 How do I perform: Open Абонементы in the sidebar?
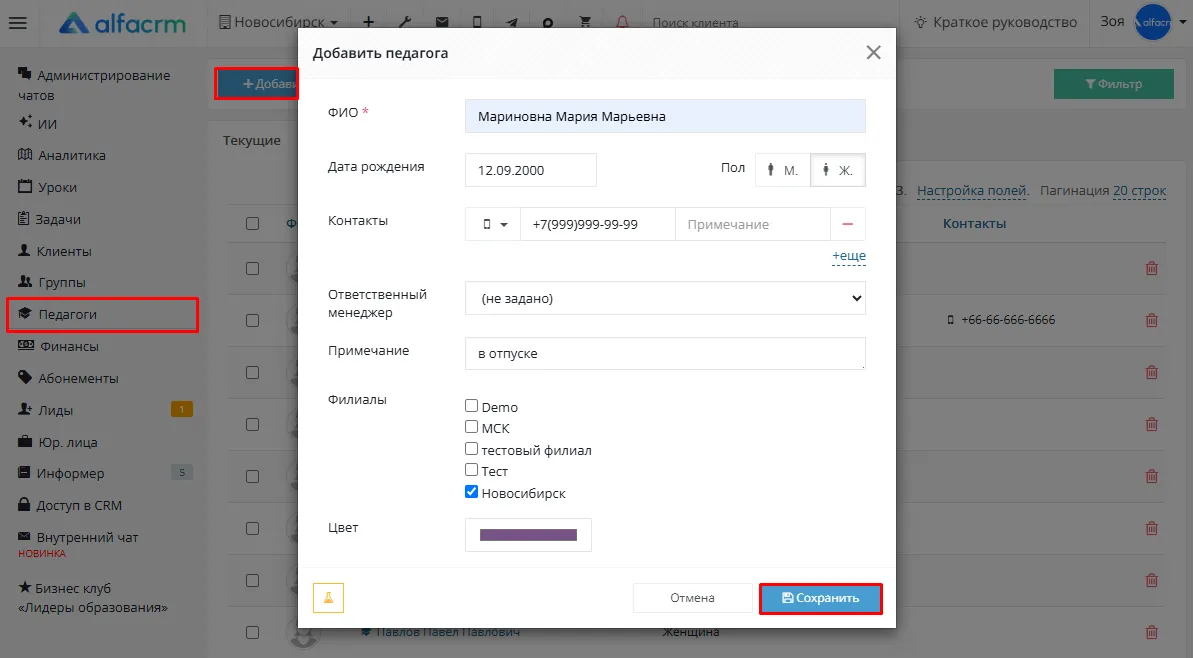click(x=68, y=378)
